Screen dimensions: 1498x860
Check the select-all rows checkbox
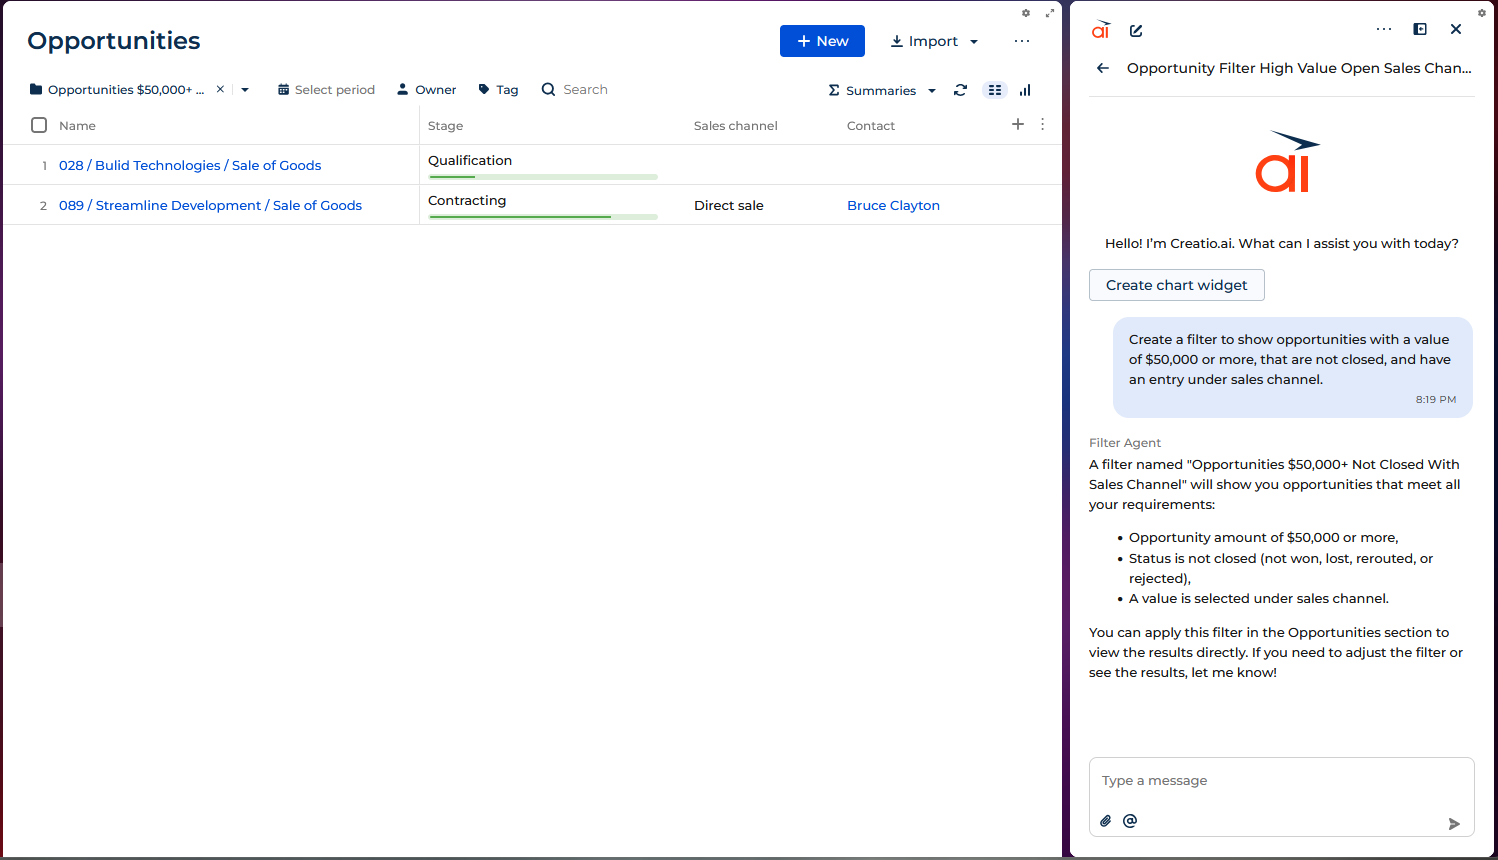pyautogui.click(x=39, y=125)
